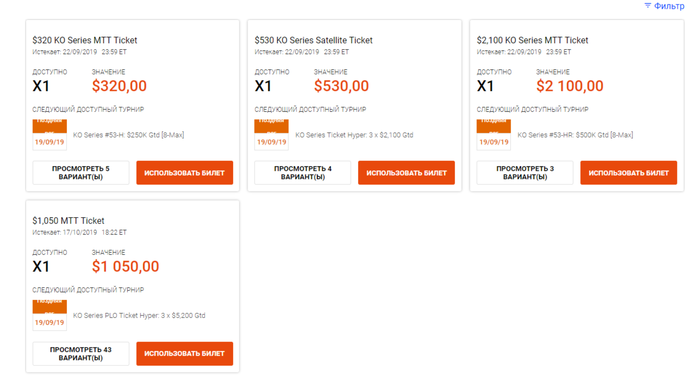This screenshot has width=700, height=382.
Task: Click calendar icon on $2,100 KO Series ticket
Action: click(x=494, y=135)
